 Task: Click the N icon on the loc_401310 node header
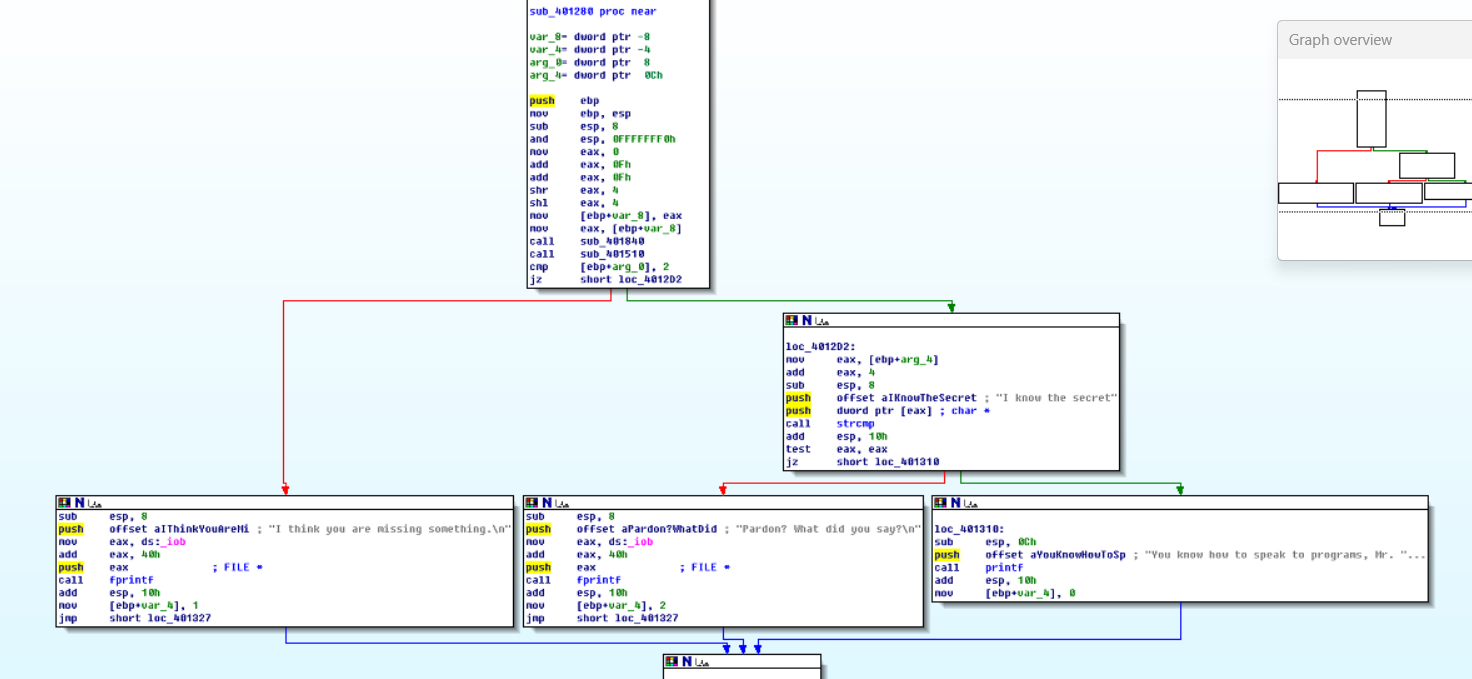(x=955, y=502)
